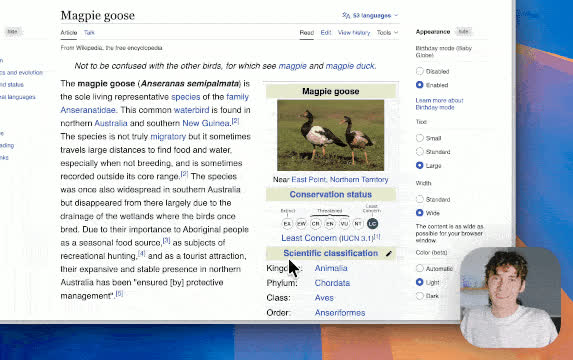573x360 pixels.
Task: Open the magpie goose infobox photo
Action: [330, 135]
